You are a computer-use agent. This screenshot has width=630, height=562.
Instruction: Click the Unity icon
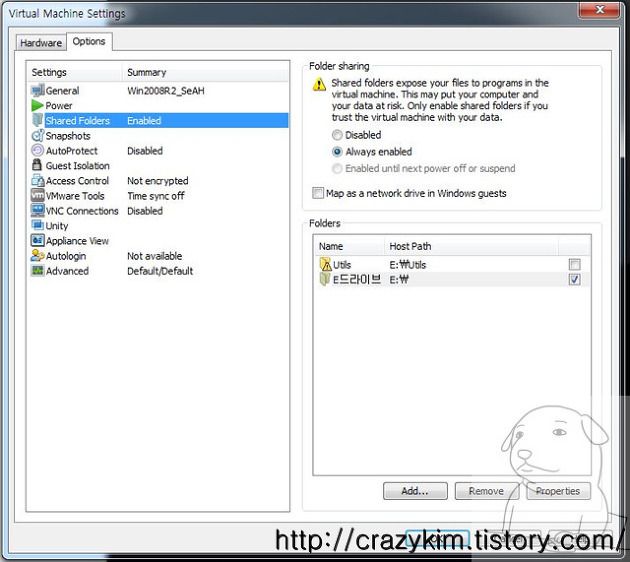(37, 225)
